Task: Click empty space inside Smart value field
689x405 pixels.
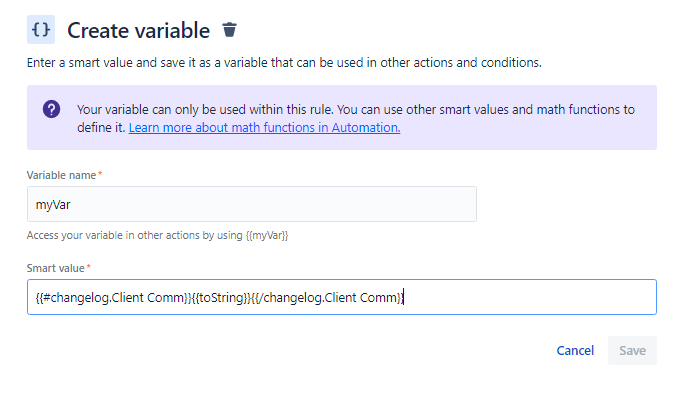Action: coord(527,297)
